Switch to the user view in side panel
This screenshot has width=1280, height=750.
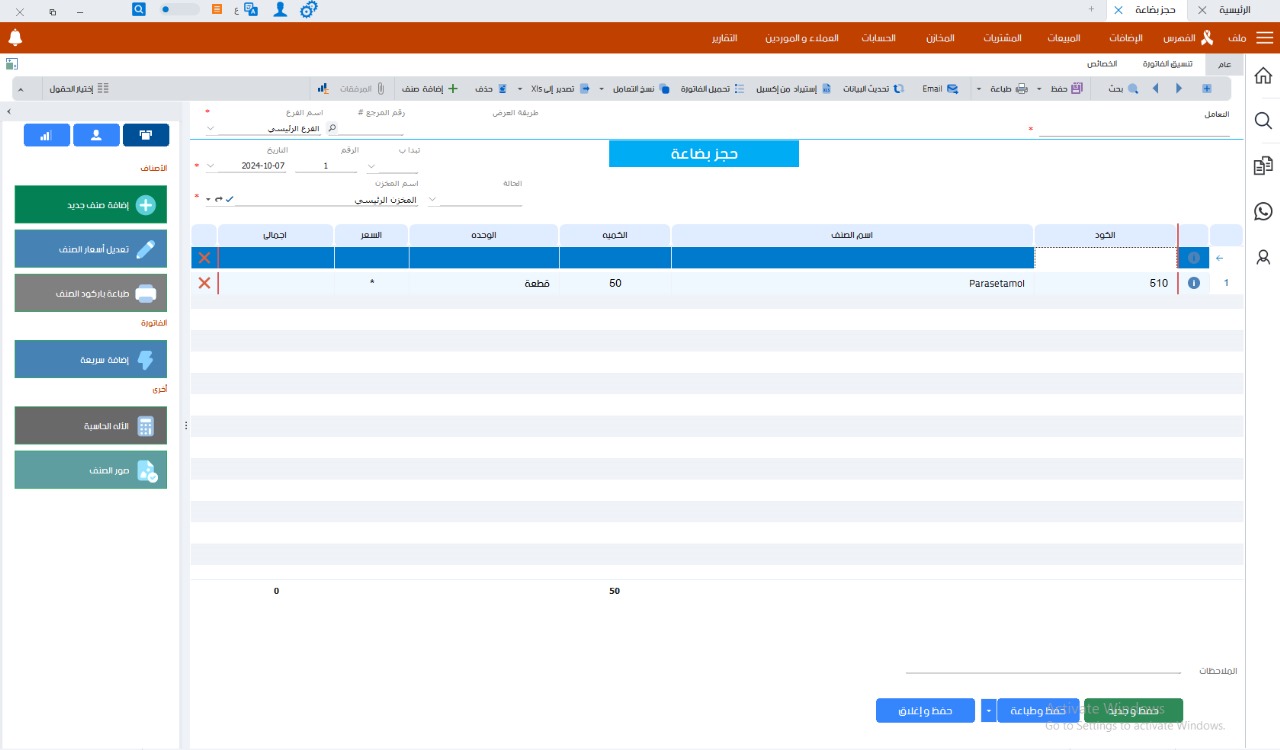(x=96, y=135)
